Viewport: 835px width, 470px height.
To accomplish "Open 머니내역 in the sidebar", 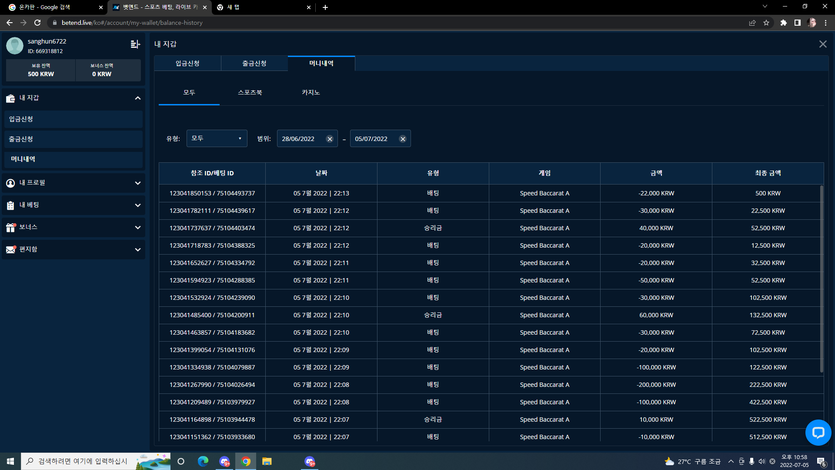I will coord(73,159).
